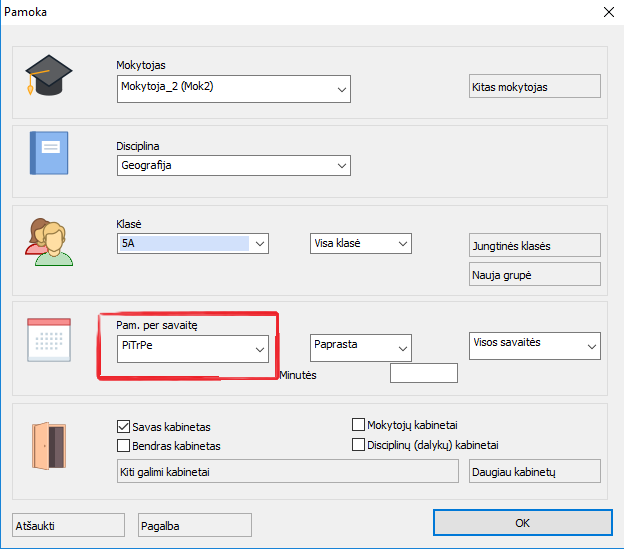Toggle the Savas kabinetas checkbox
The image size is (625, 549).
pyautogui.click(x=125, y=427)
